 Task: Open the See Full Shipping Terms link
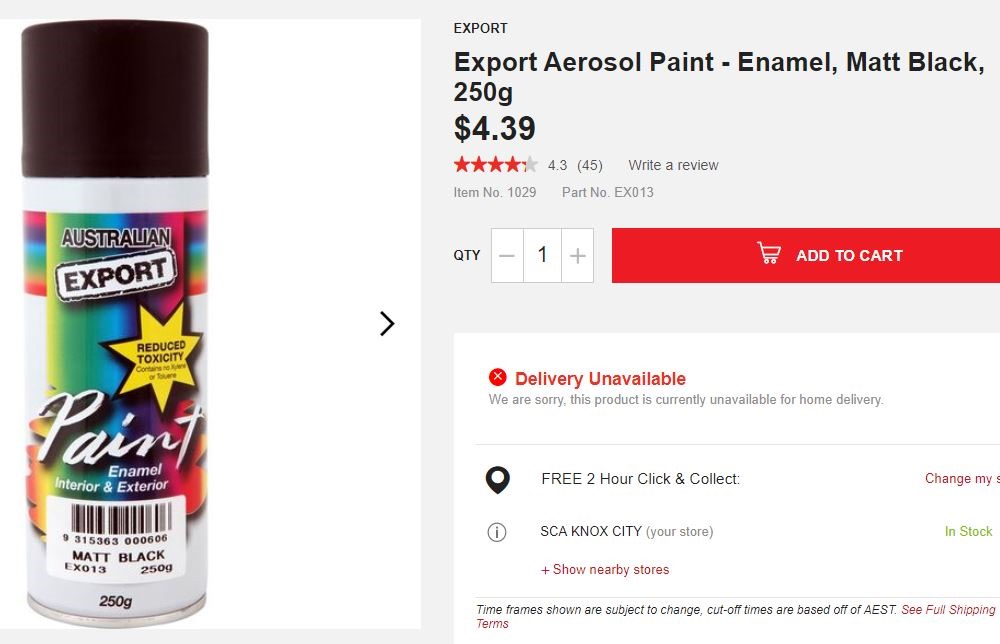click(x=947, y=610)
